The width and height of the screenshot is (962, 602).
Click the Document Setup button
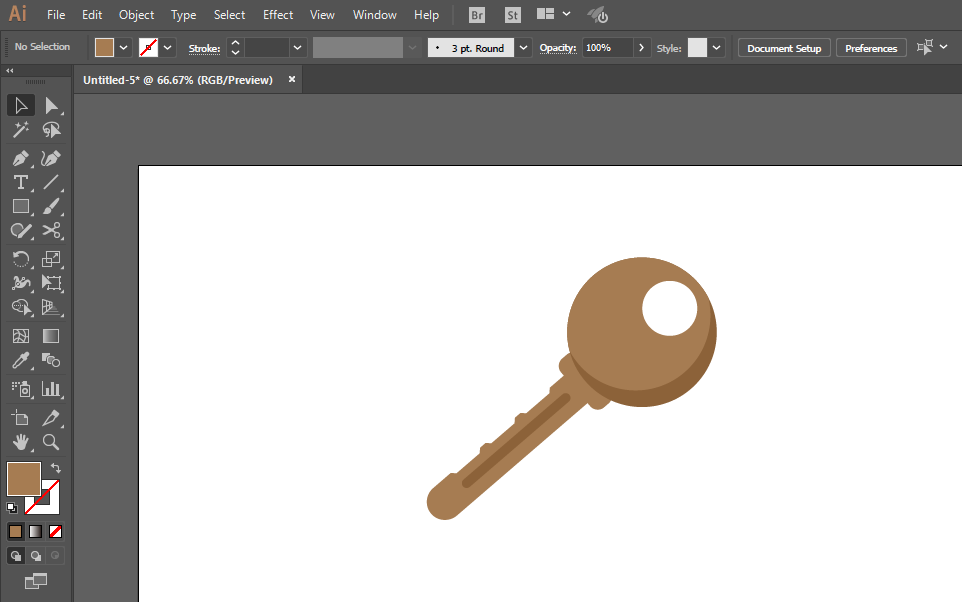(784, 48)
